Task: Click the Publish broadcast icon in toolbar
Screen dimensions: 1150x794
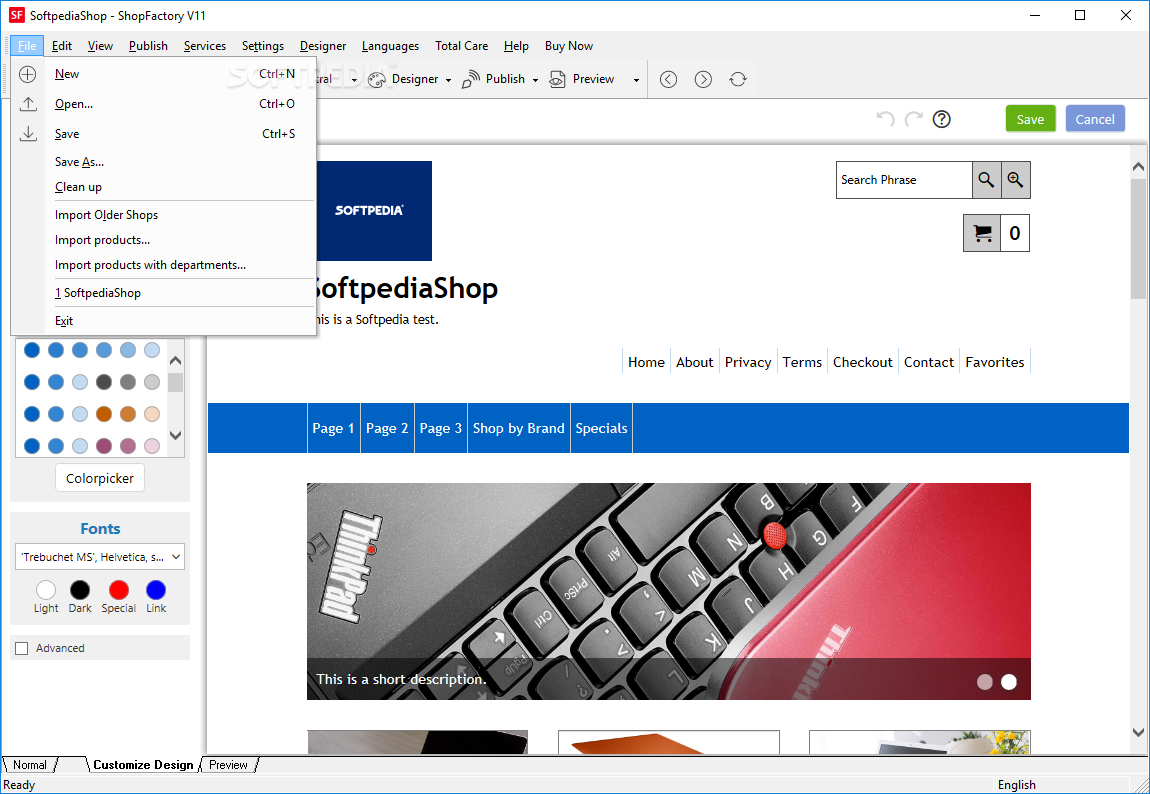Action: (x=471, y=79)
